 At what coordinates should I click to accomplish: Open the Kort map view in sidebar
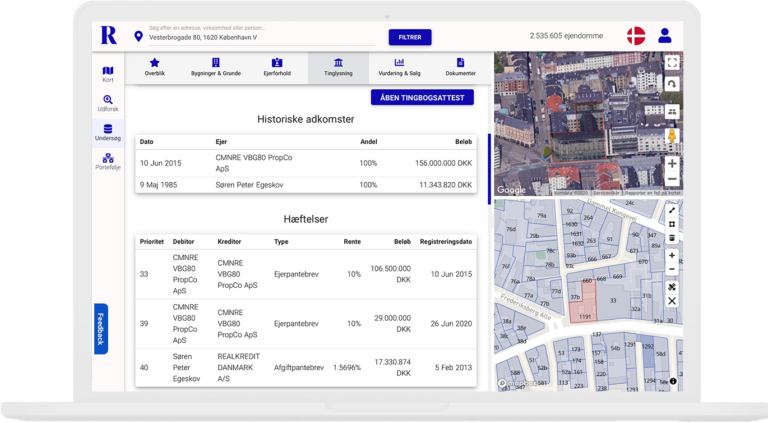click(x=108, y=73)
